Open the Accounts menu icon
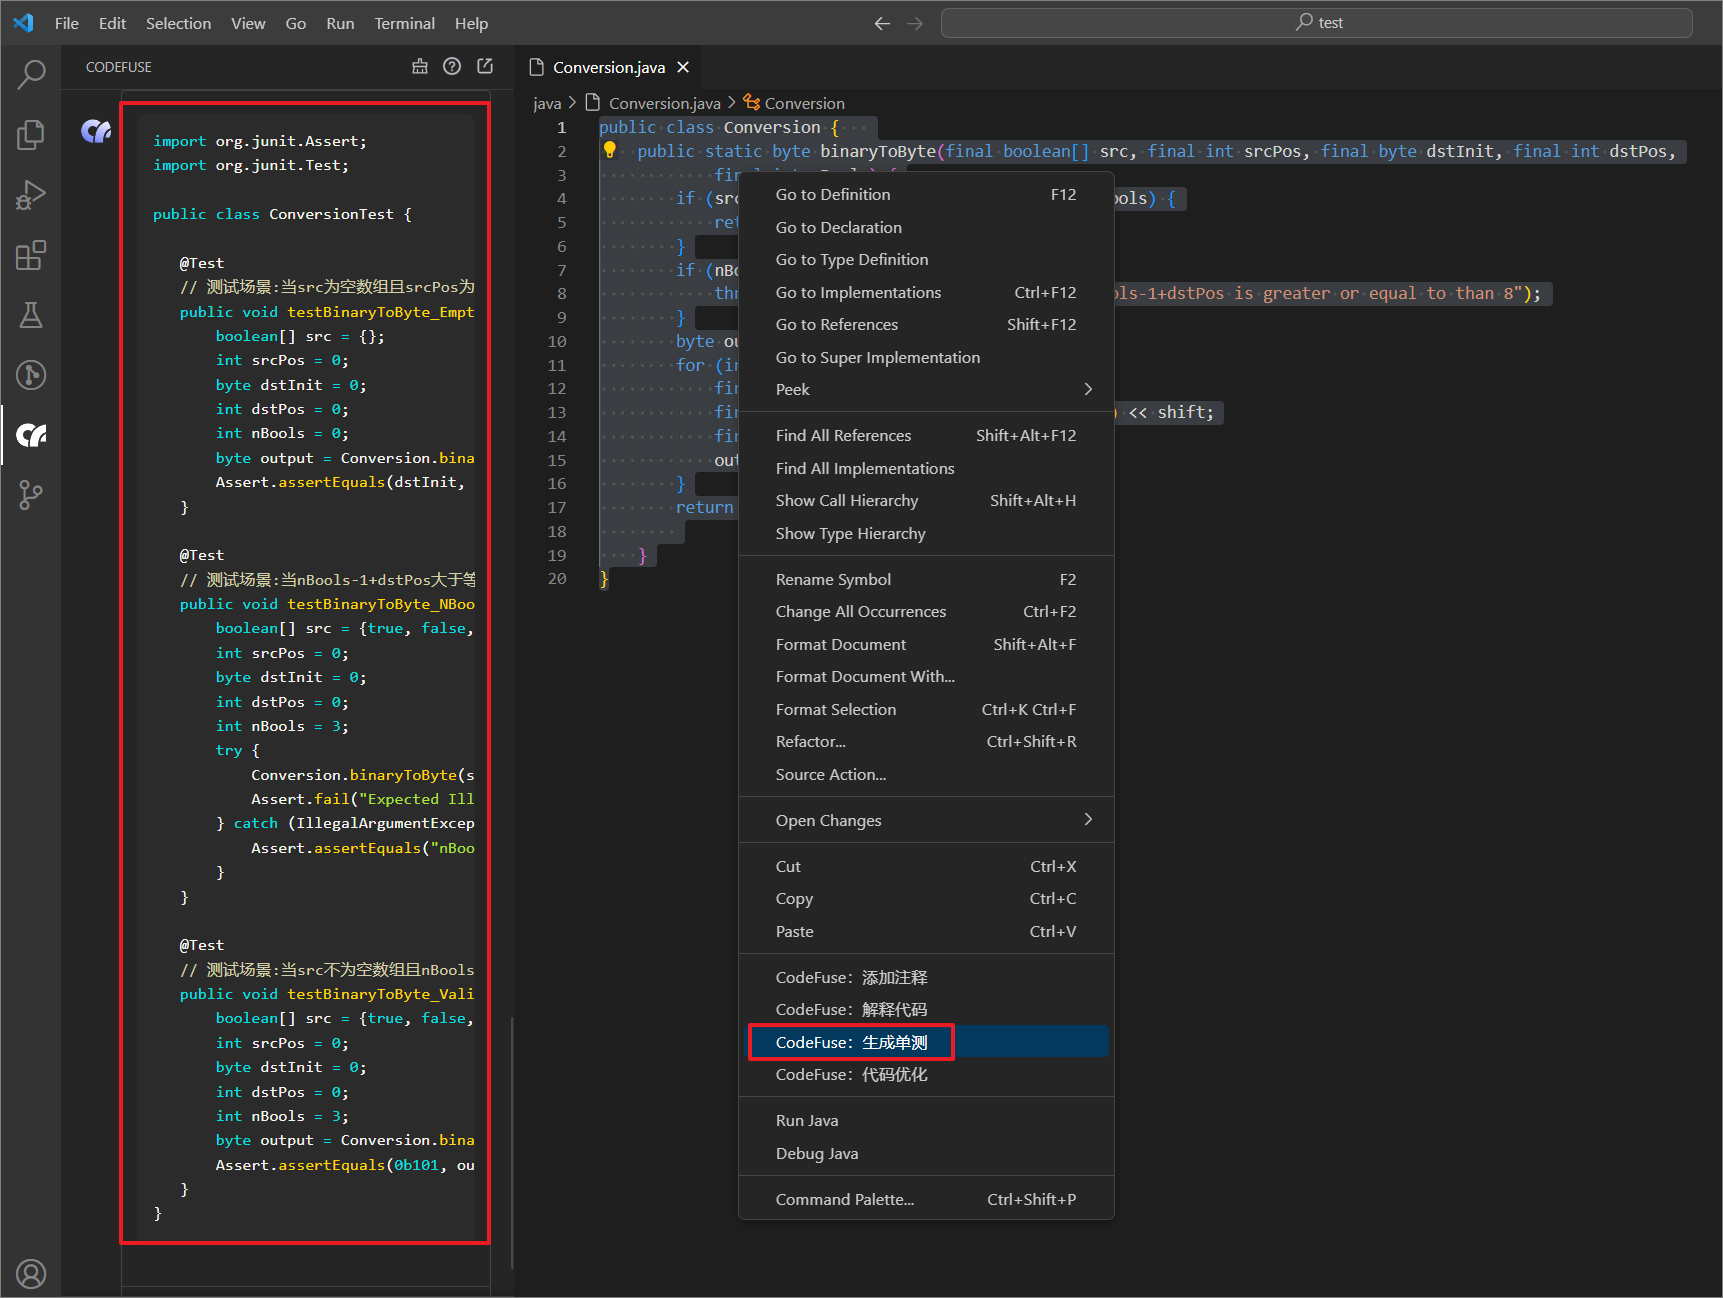 [x=31, y=1274]
